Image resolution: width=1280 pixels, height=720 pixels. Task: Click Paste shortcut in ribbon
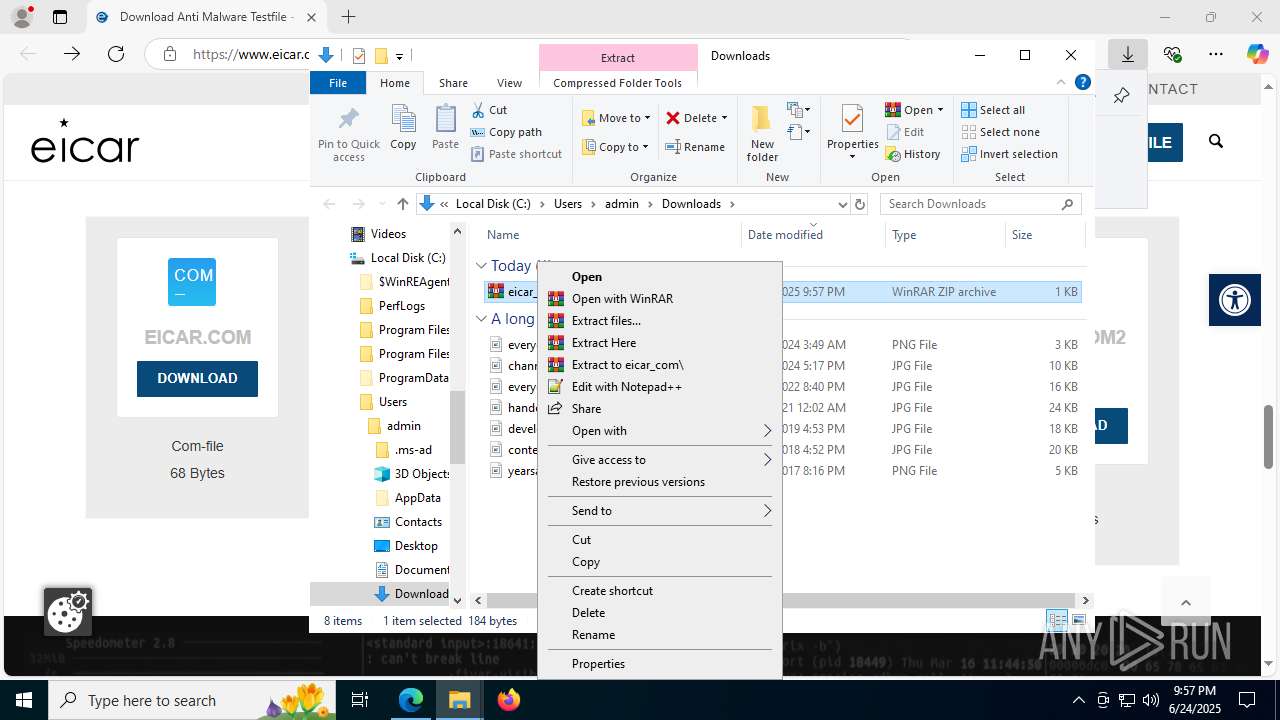[516, 154]
